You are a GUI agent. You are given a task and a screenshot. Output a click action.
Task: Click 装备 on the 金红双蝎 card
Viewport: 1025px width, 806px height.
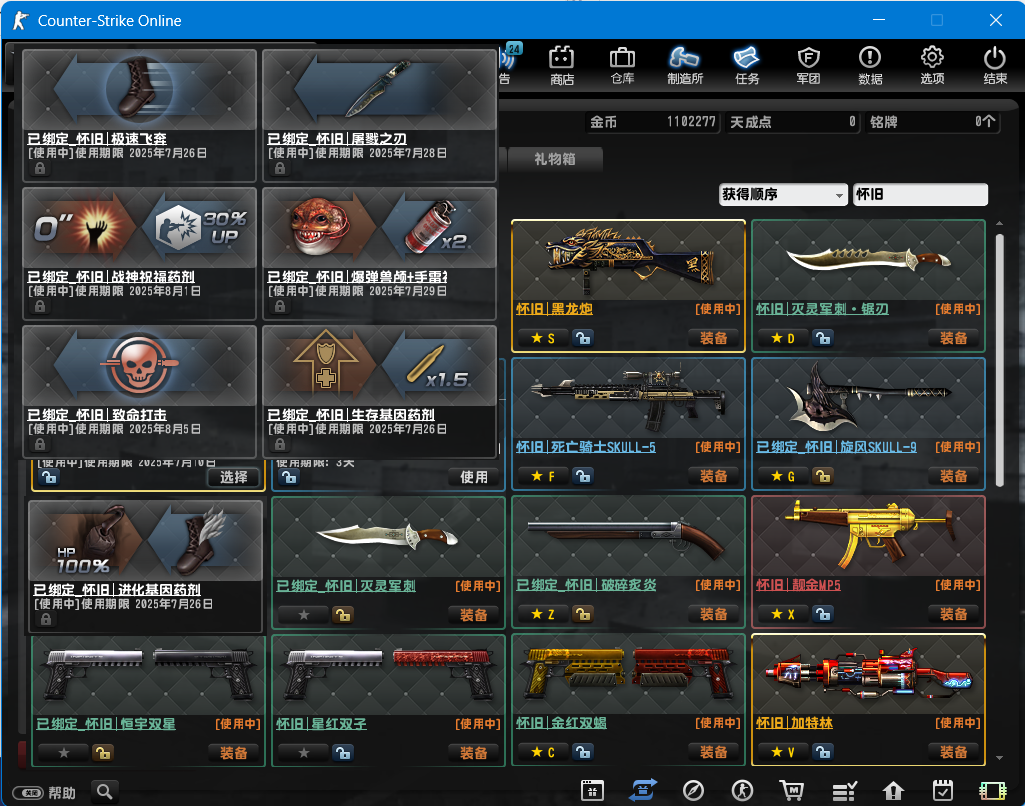tap(713, 752)
